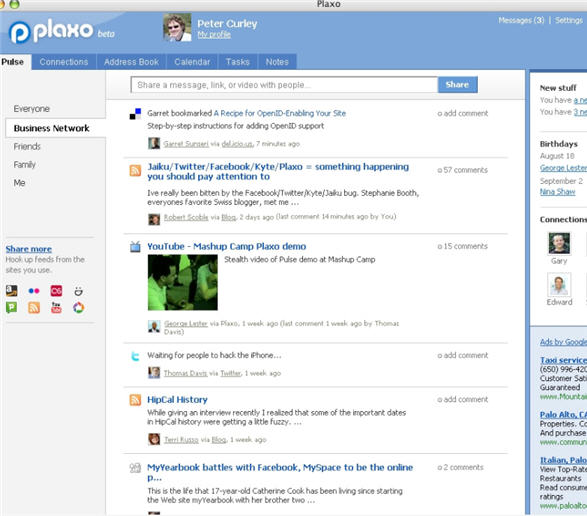Viewport: 587px width, 516px height.
Task: Open the Tasks tab
Action: click(x=238, y=62)
